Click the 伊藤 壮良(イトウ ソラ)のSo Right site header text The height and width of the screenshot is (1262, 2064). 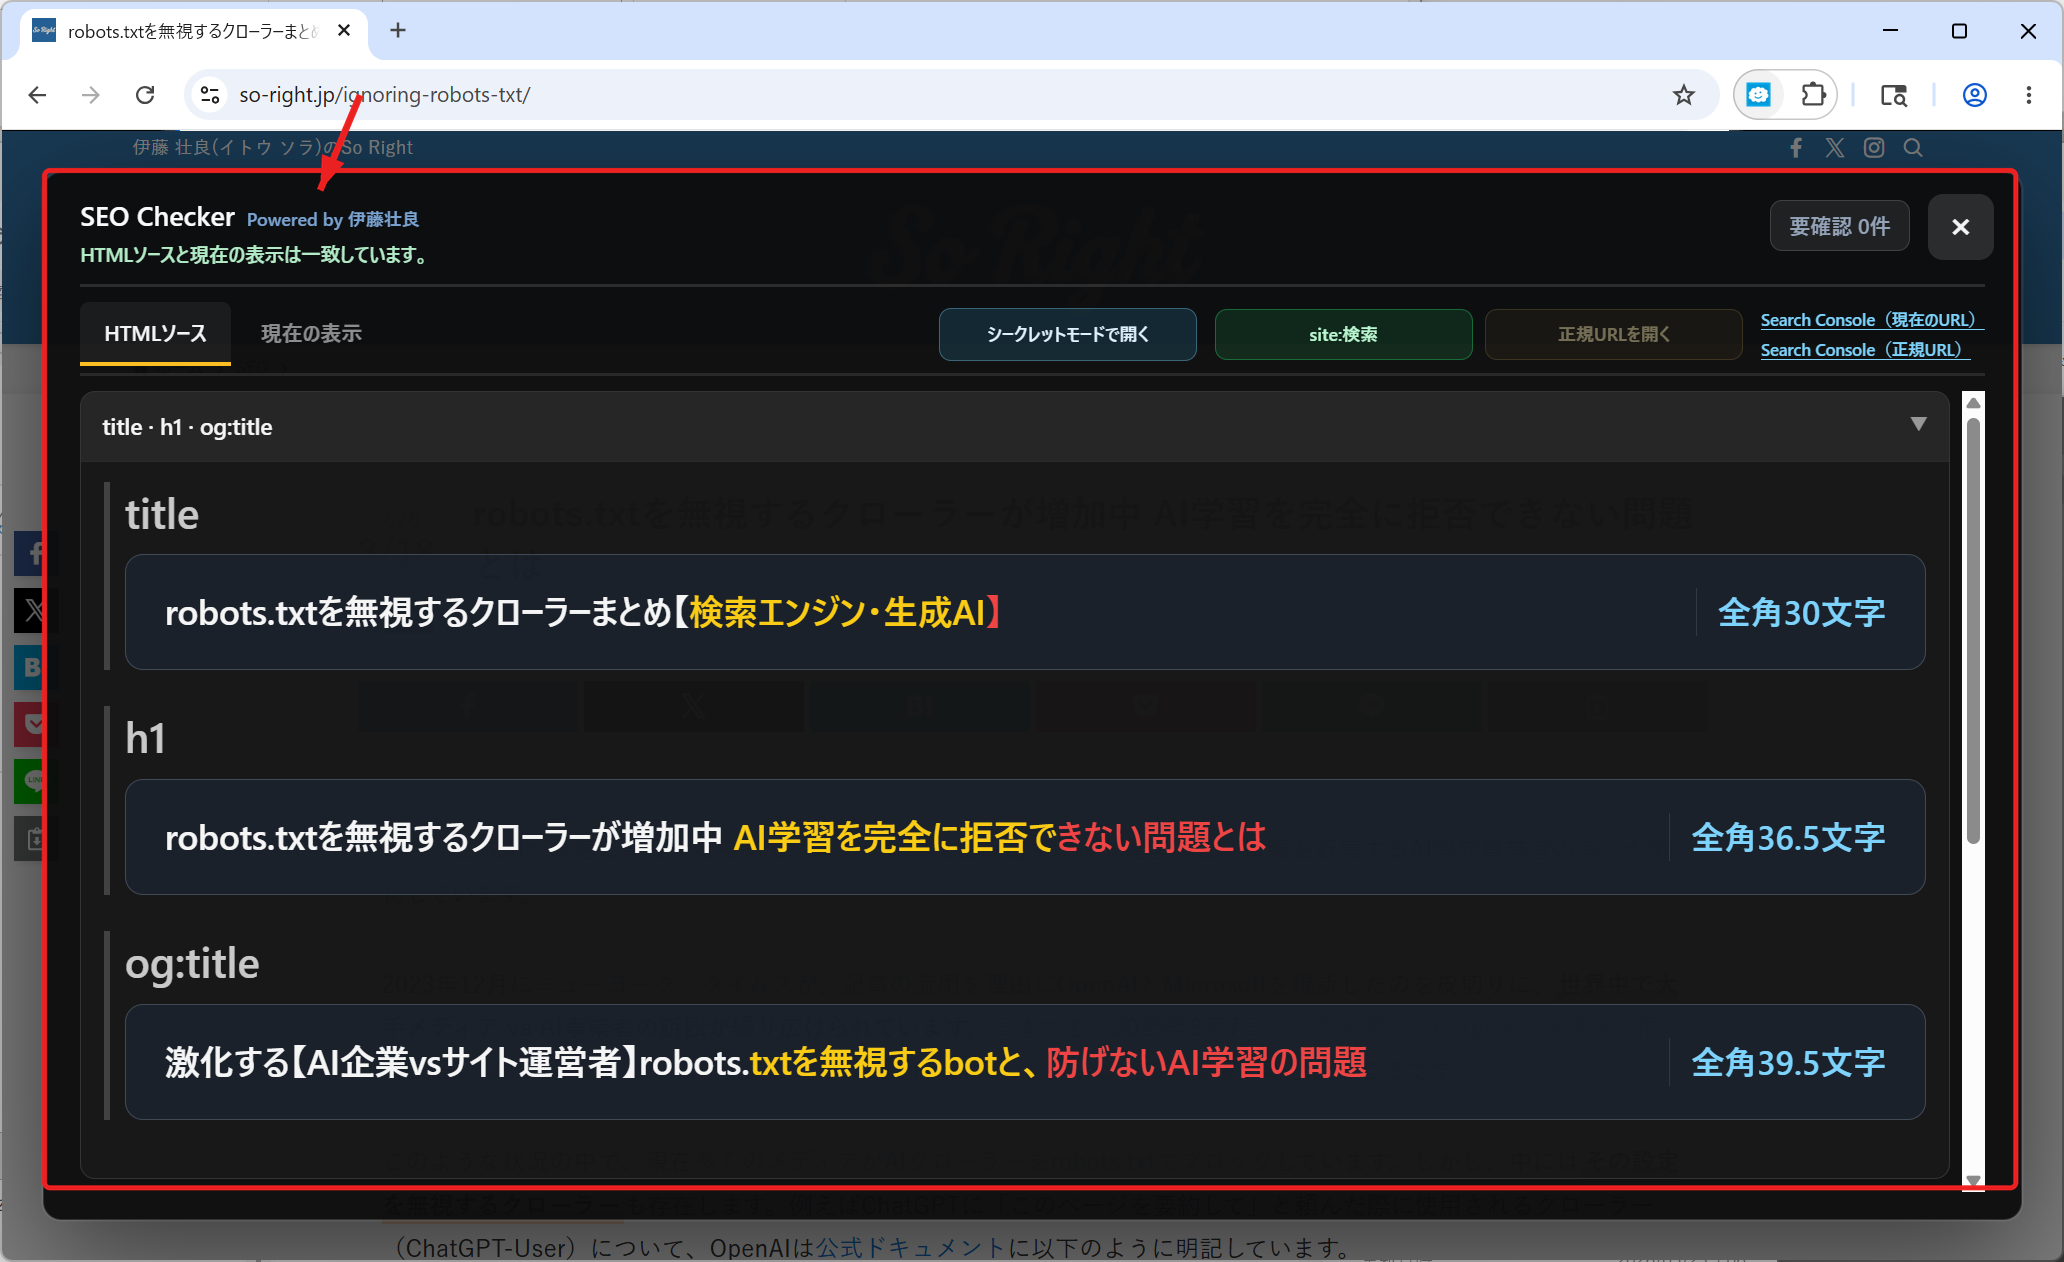click(273, 148)
